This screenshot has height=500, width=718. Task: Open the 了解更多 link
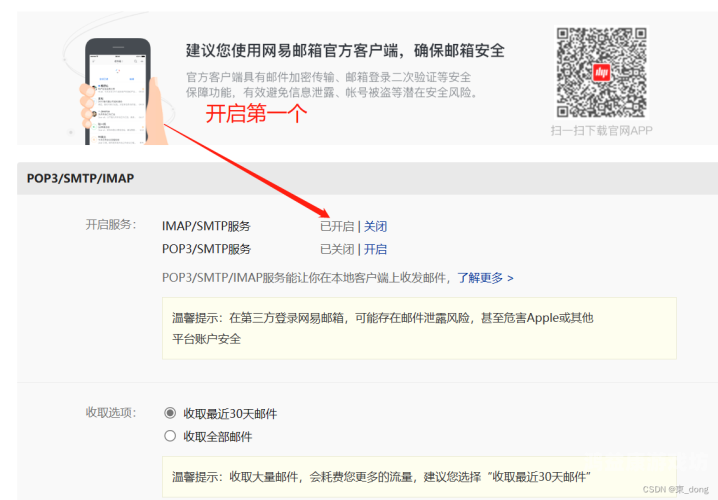485,278
